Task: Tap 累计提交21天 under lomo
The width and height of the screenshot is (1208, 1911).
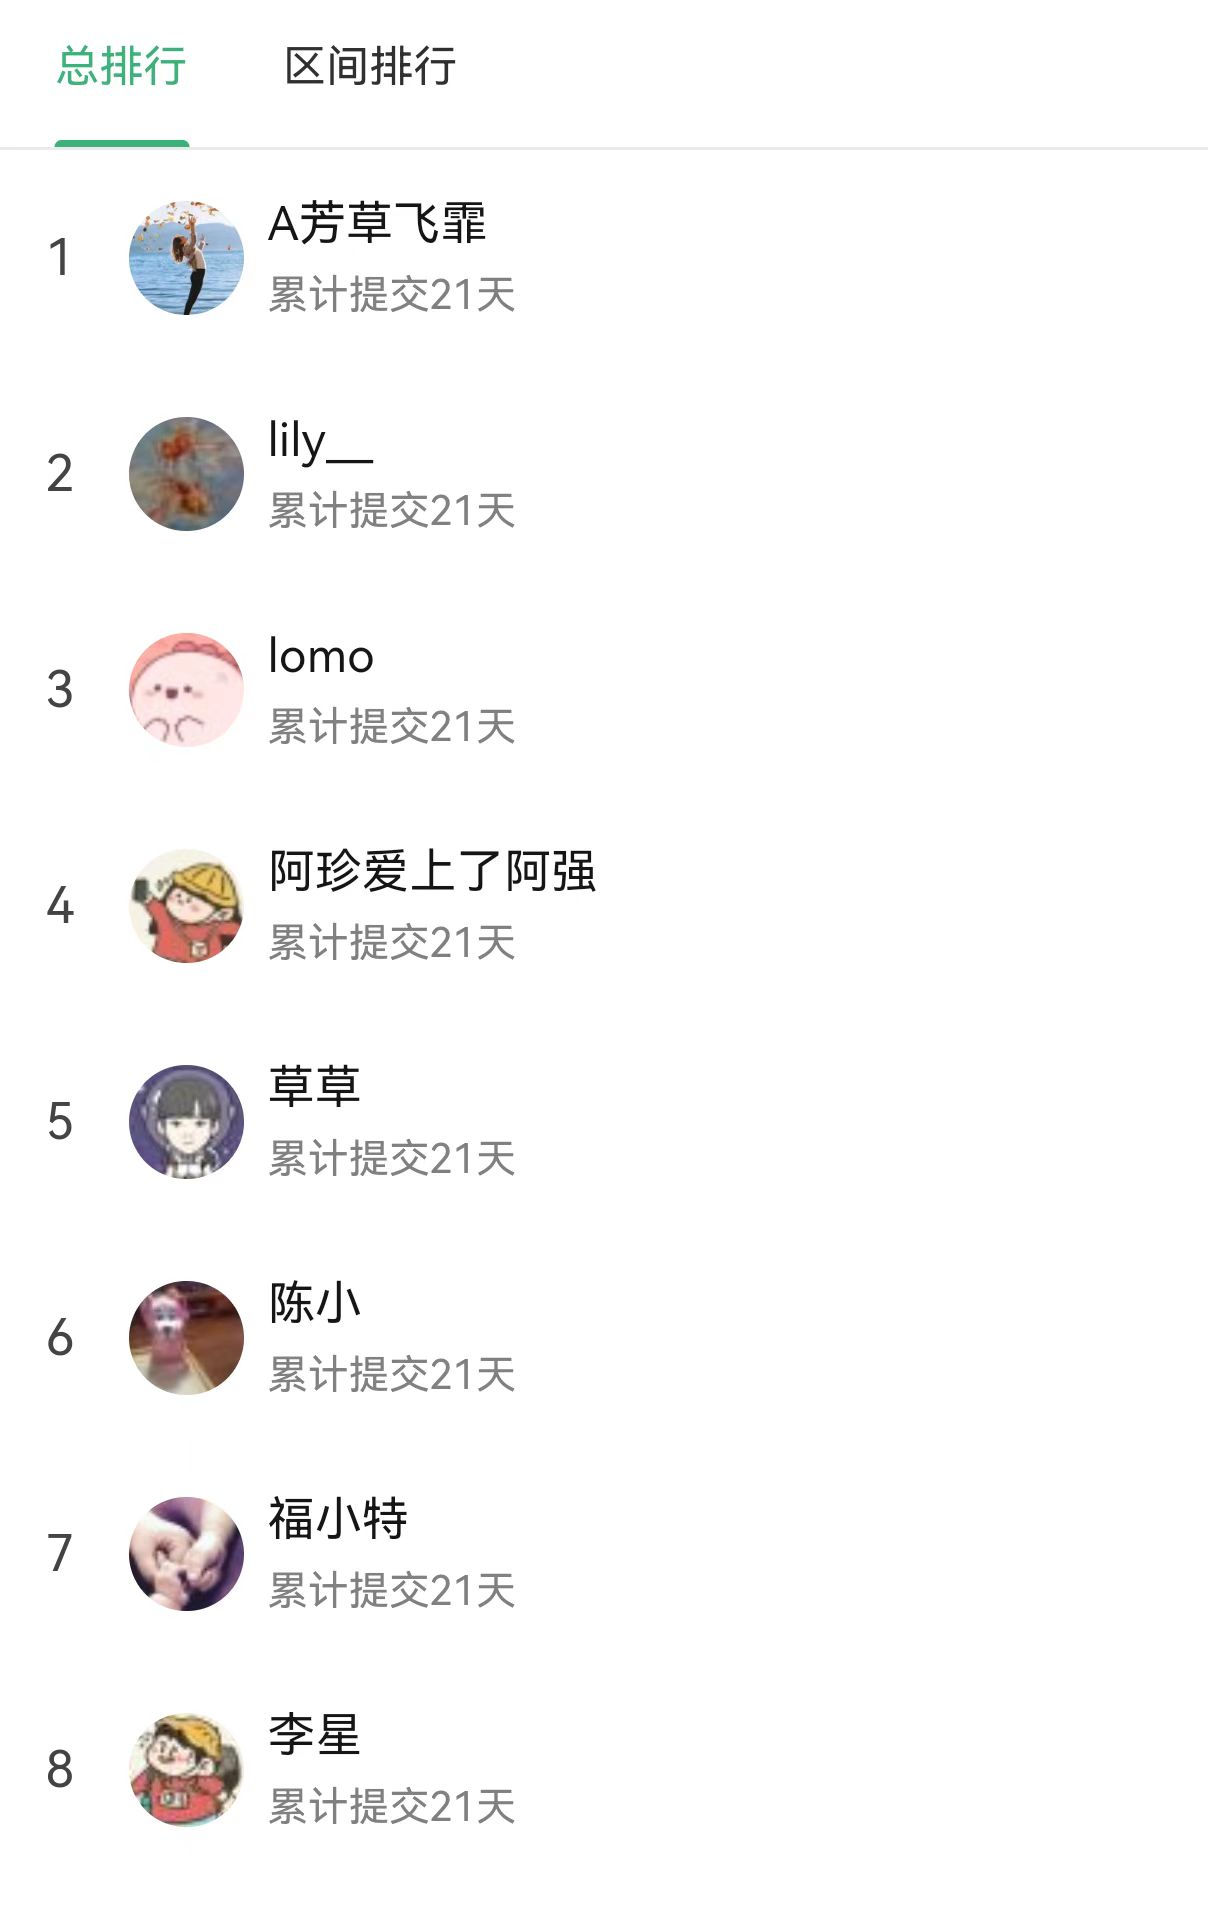Action: [391, 727]
